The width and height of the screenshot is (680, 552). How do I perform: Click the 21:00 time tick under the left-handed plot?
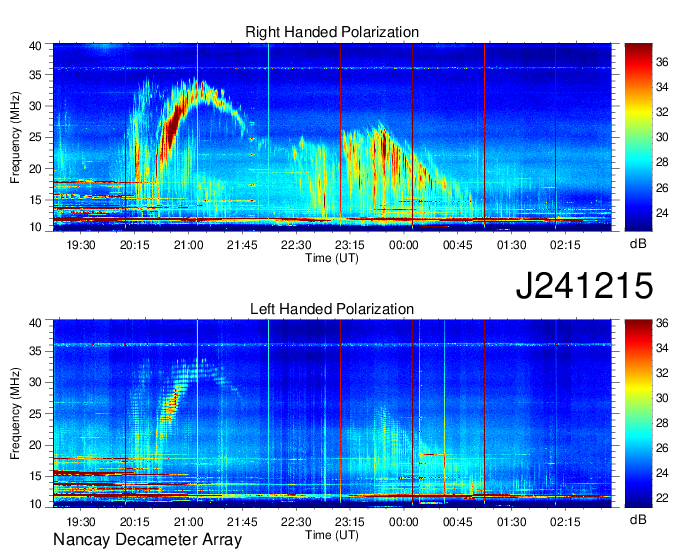188,522
